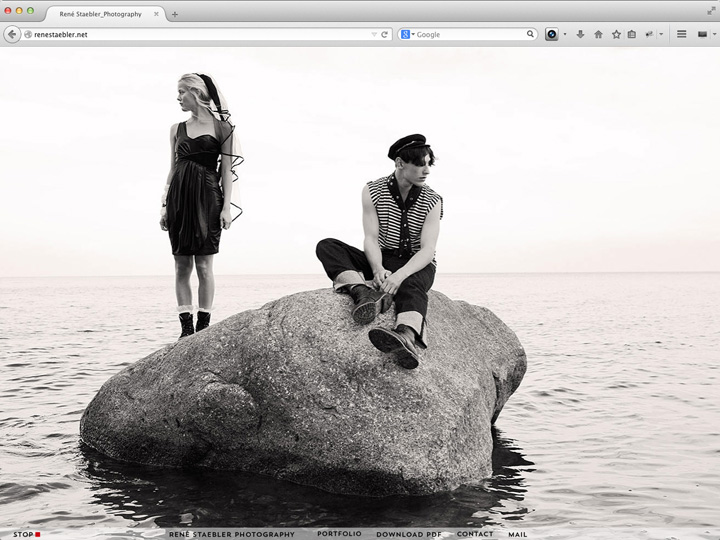
Task: Open the CONTACT link
Action: [x=475, y=534]
